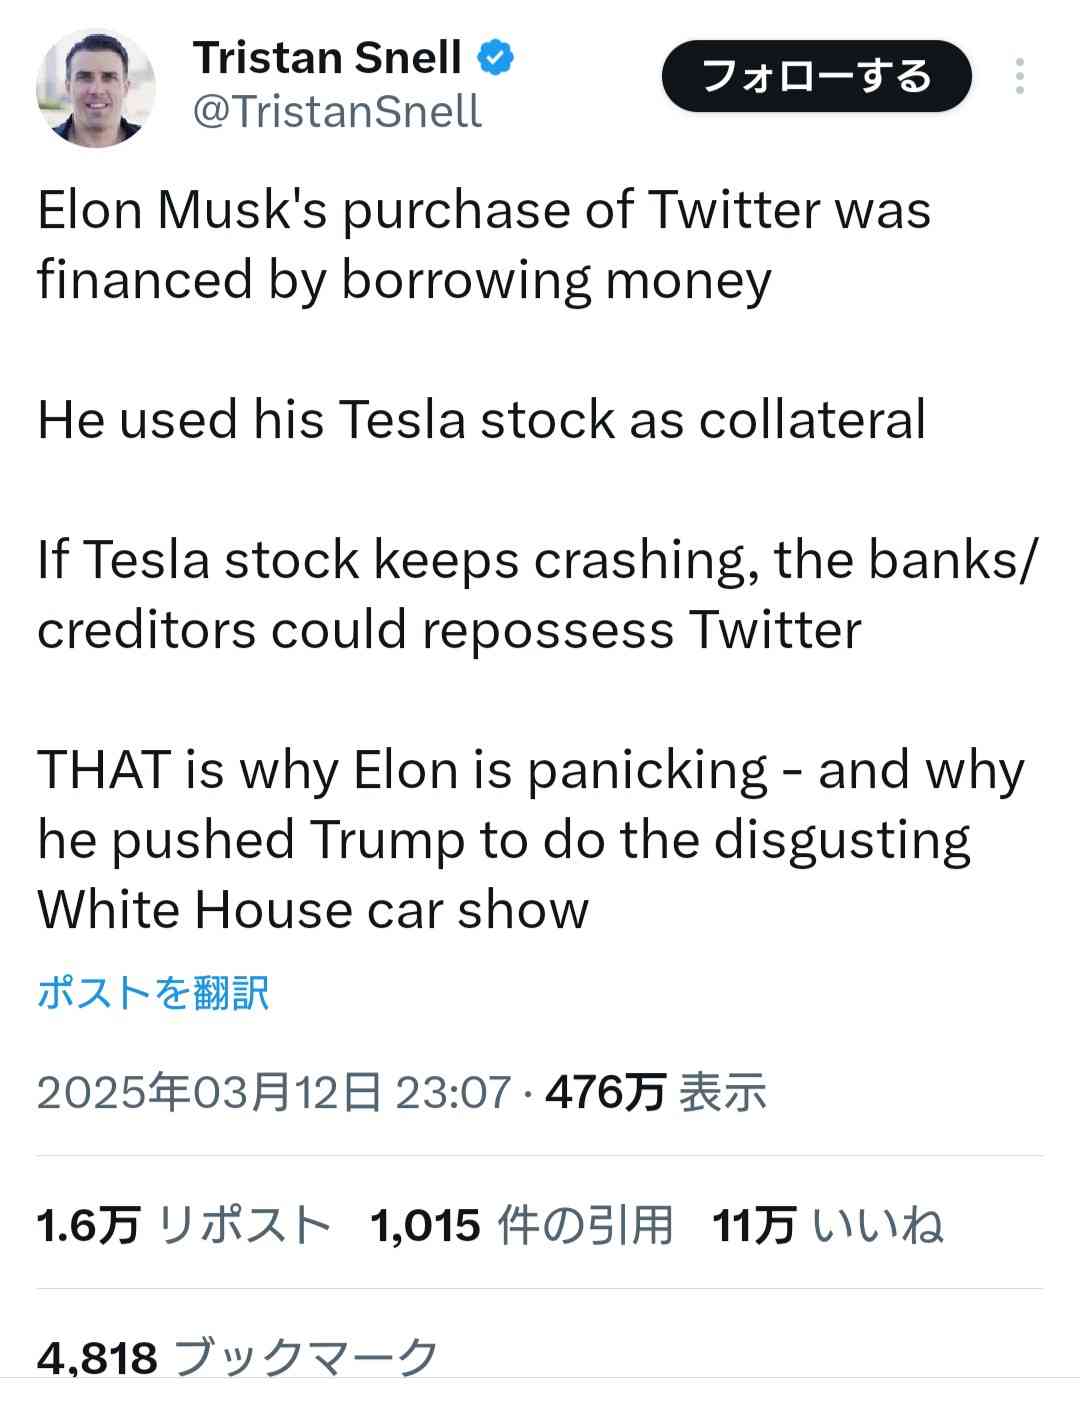The height and width of the screenshot is (1414, 1080).
Task: Click the 2025年03月12日 23:07 timestamp
Action: click(274, 1092)
